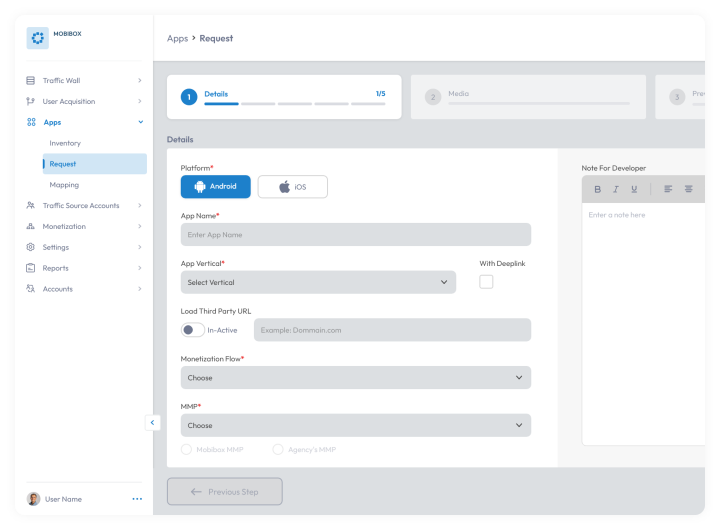The height and width of the screenshot is (530, 720).
Task: Click the Accounts sidebar icon
Action: click(x=30, y=289)
